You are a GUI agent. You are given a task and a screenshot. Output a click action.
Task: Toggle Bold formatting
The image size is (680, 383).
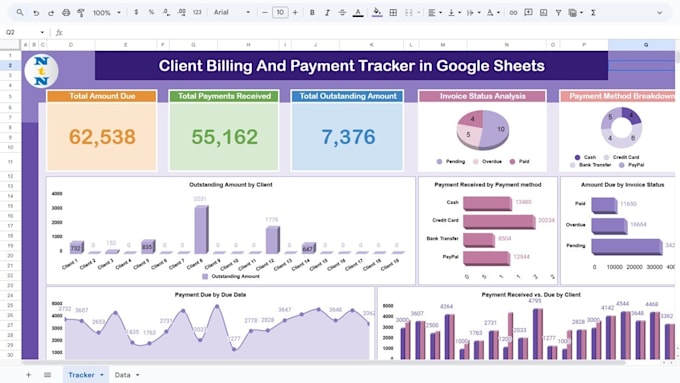[x=312, y=13]
